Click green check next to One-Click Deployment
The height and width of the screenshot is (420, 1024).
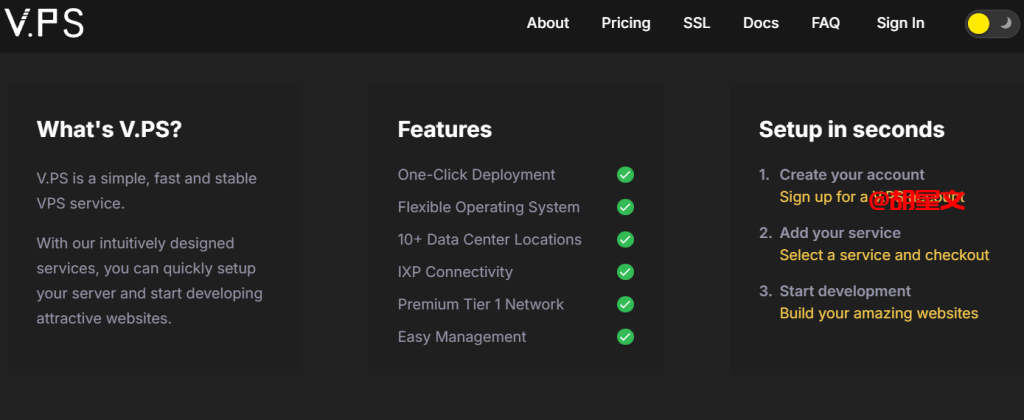(625, 175)
